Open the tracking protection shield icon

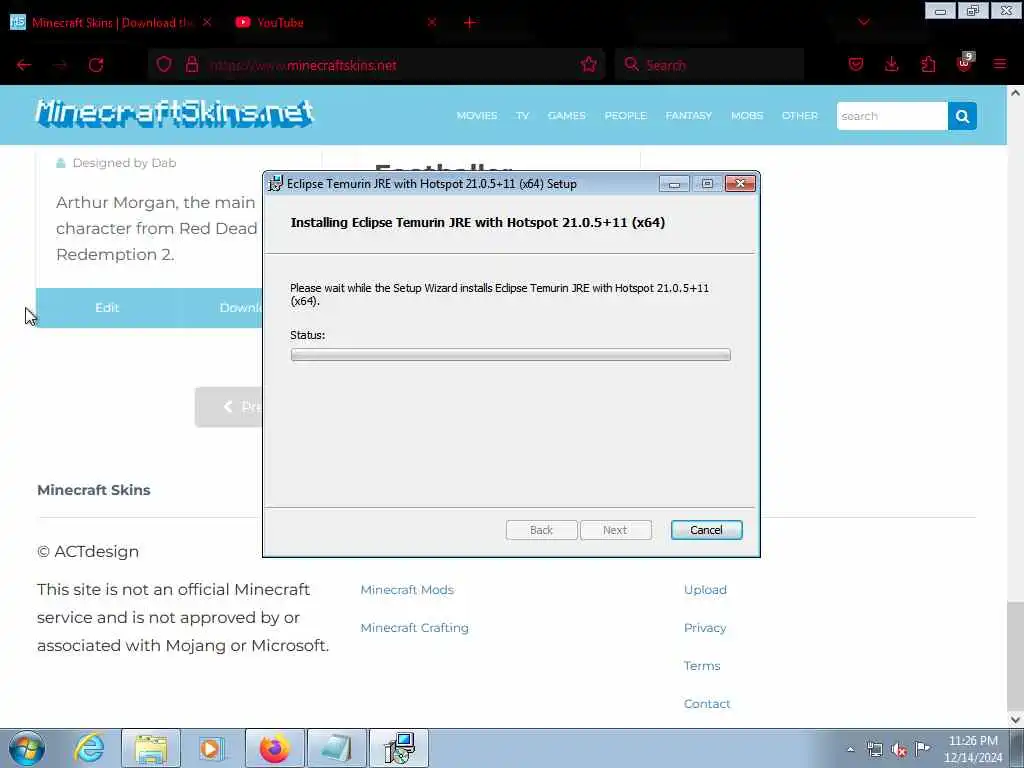pyautogui.click(x=164, y=65)
